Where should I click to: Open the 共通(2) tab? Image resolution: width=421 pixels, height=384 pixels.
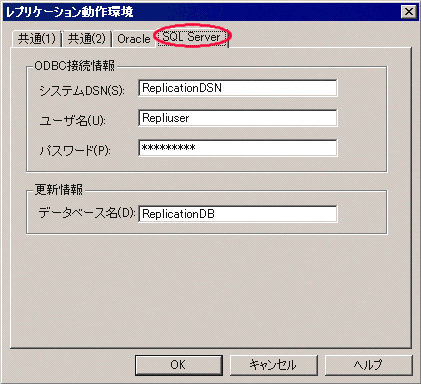click(87, 39)
